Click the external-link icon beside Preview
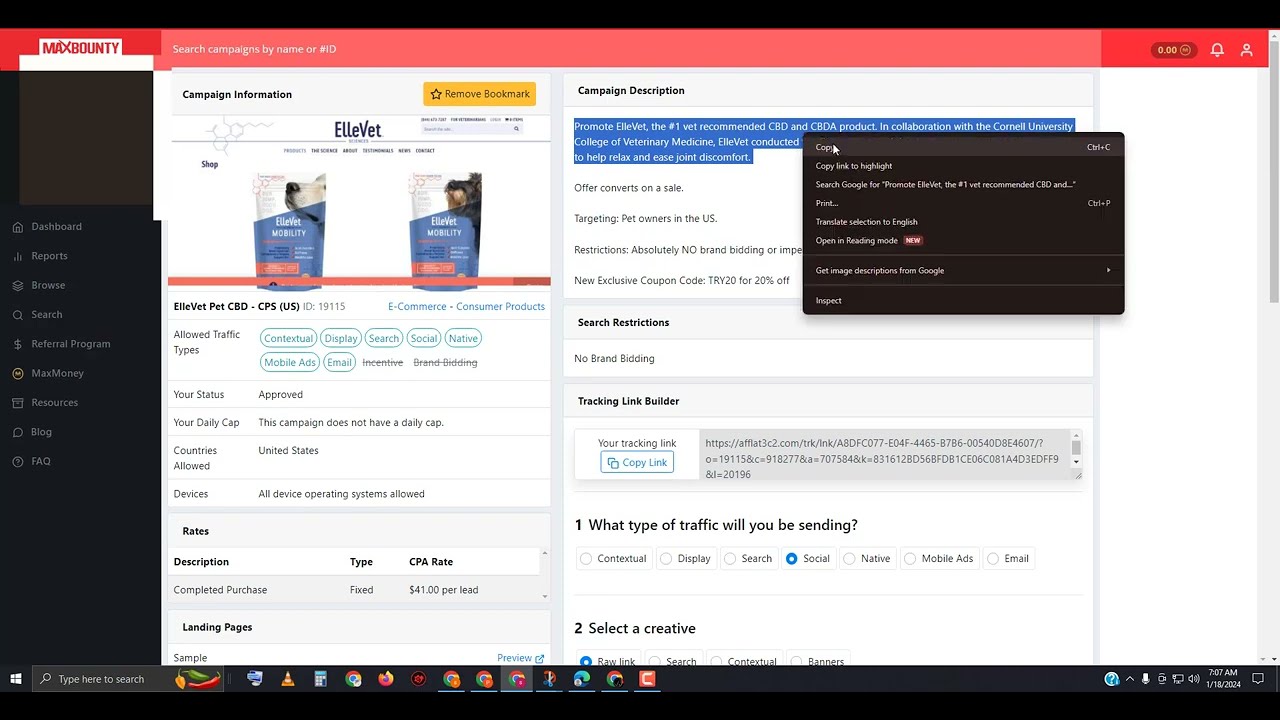 coord(540,658)
